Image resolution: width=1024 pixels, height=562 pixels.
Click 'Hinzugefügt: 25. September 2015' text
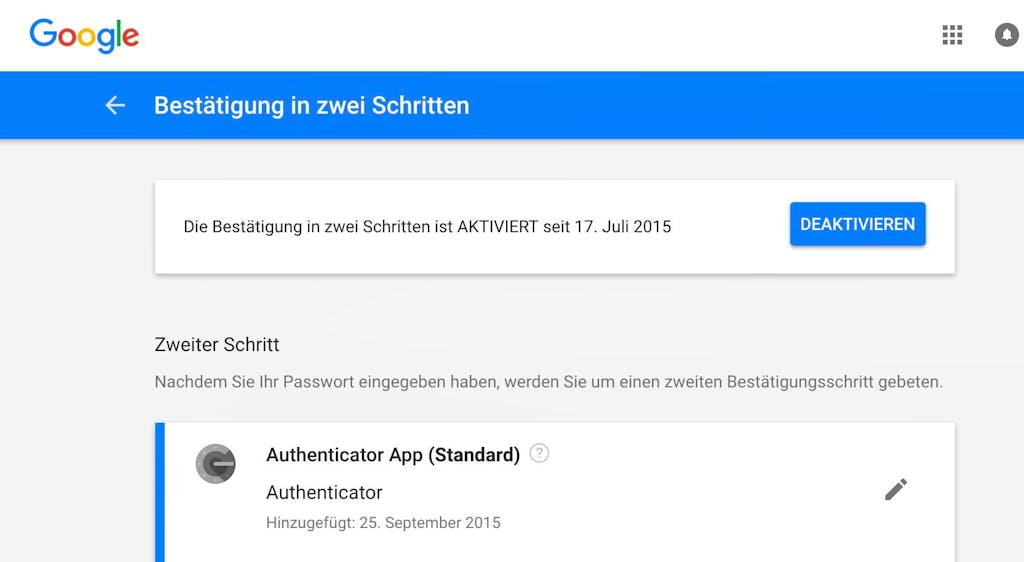383,523
